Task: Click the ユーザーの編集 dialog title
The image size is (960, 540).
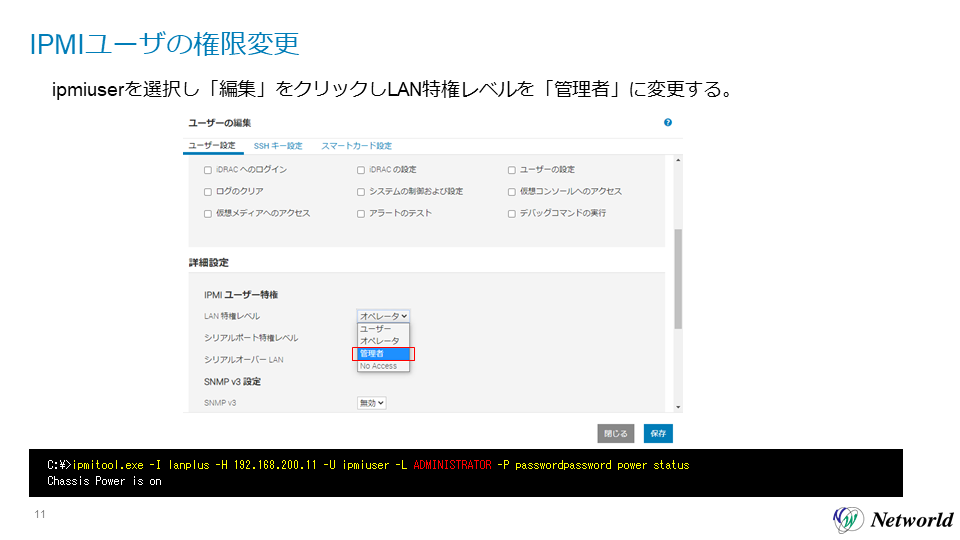Action: tap(220, 123)
